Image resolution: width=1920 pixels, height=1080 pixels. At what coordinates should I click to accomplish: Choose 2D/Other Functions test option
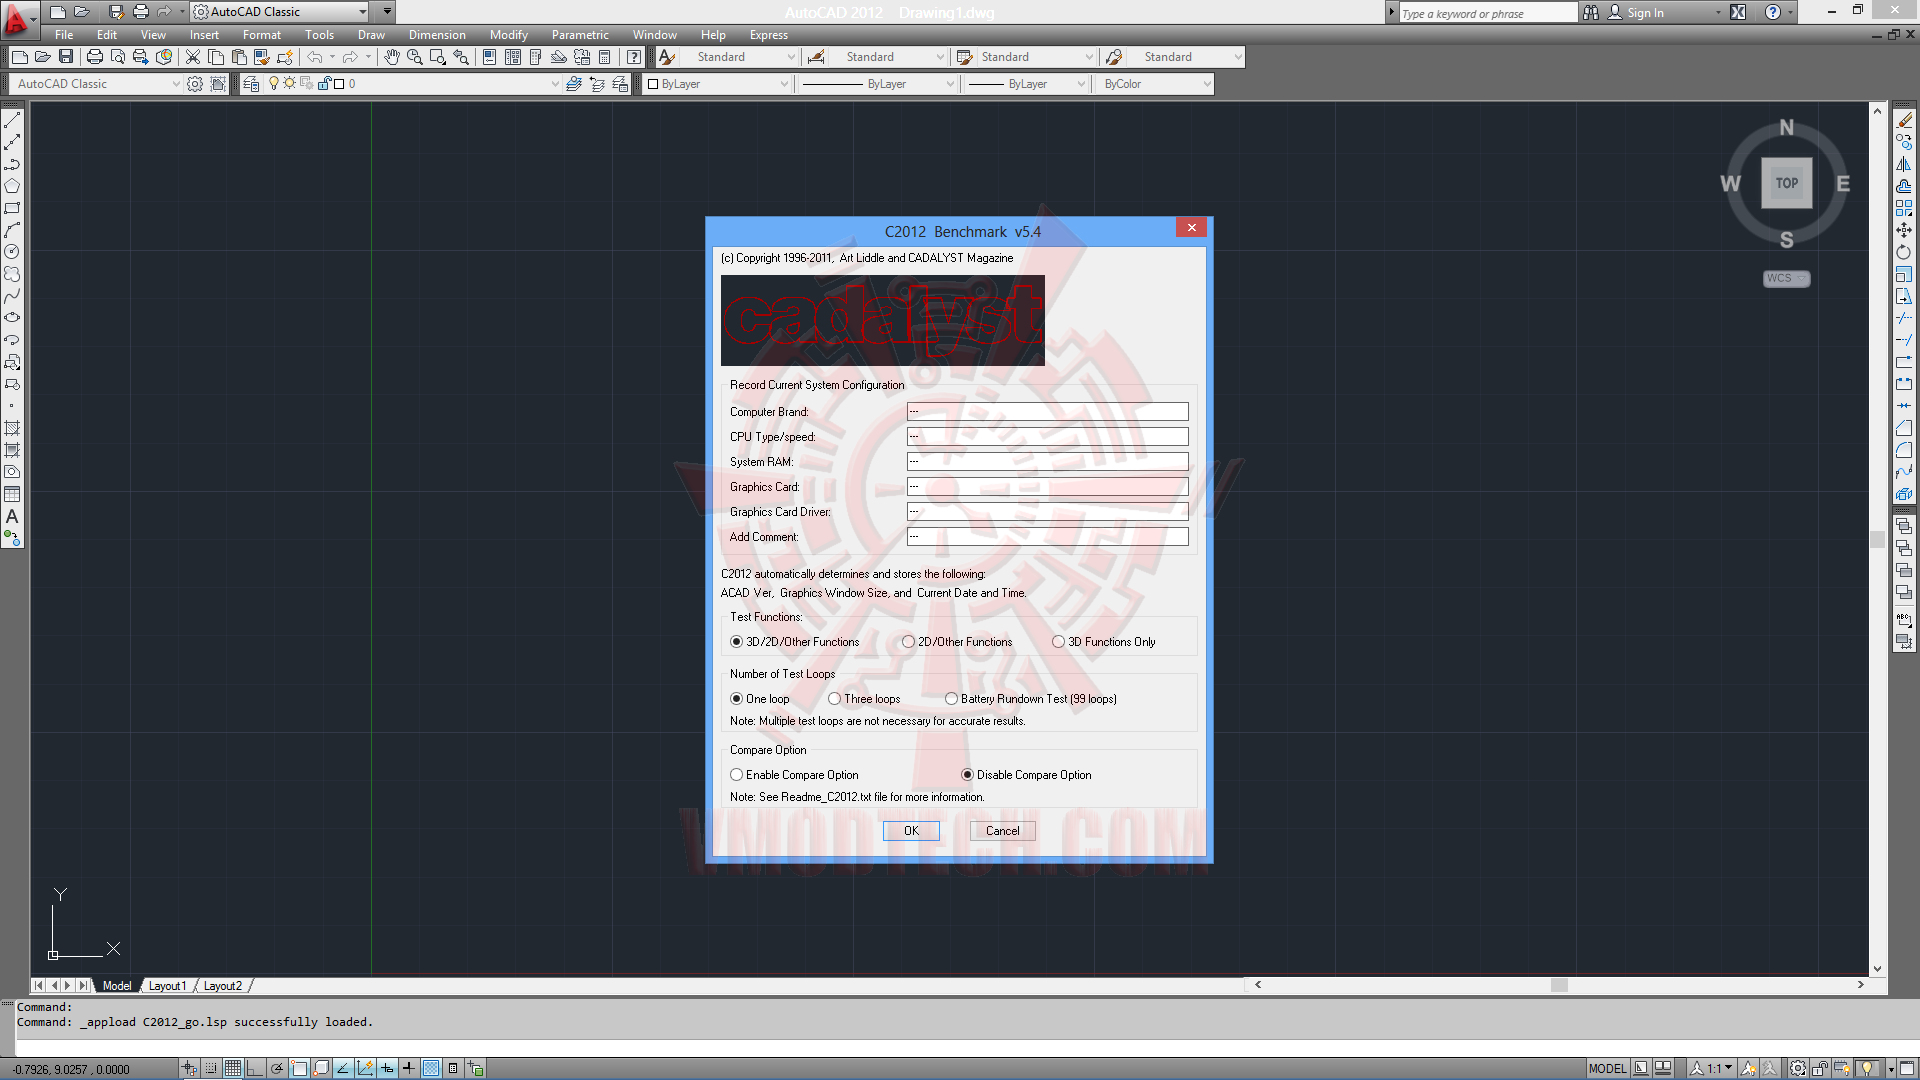point(908,642)
